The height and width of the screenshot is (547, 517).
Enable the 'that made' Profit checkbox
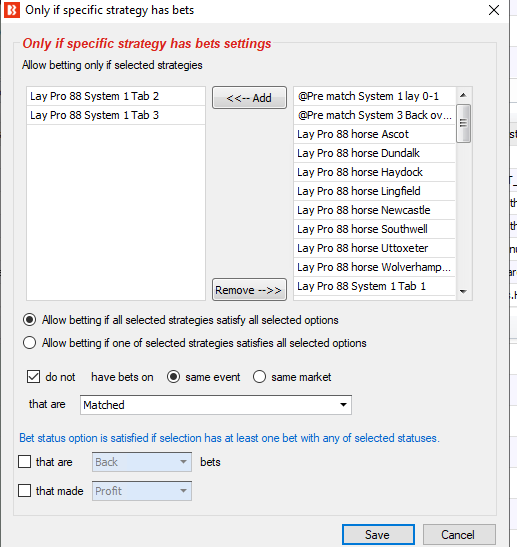coord(24,491)
